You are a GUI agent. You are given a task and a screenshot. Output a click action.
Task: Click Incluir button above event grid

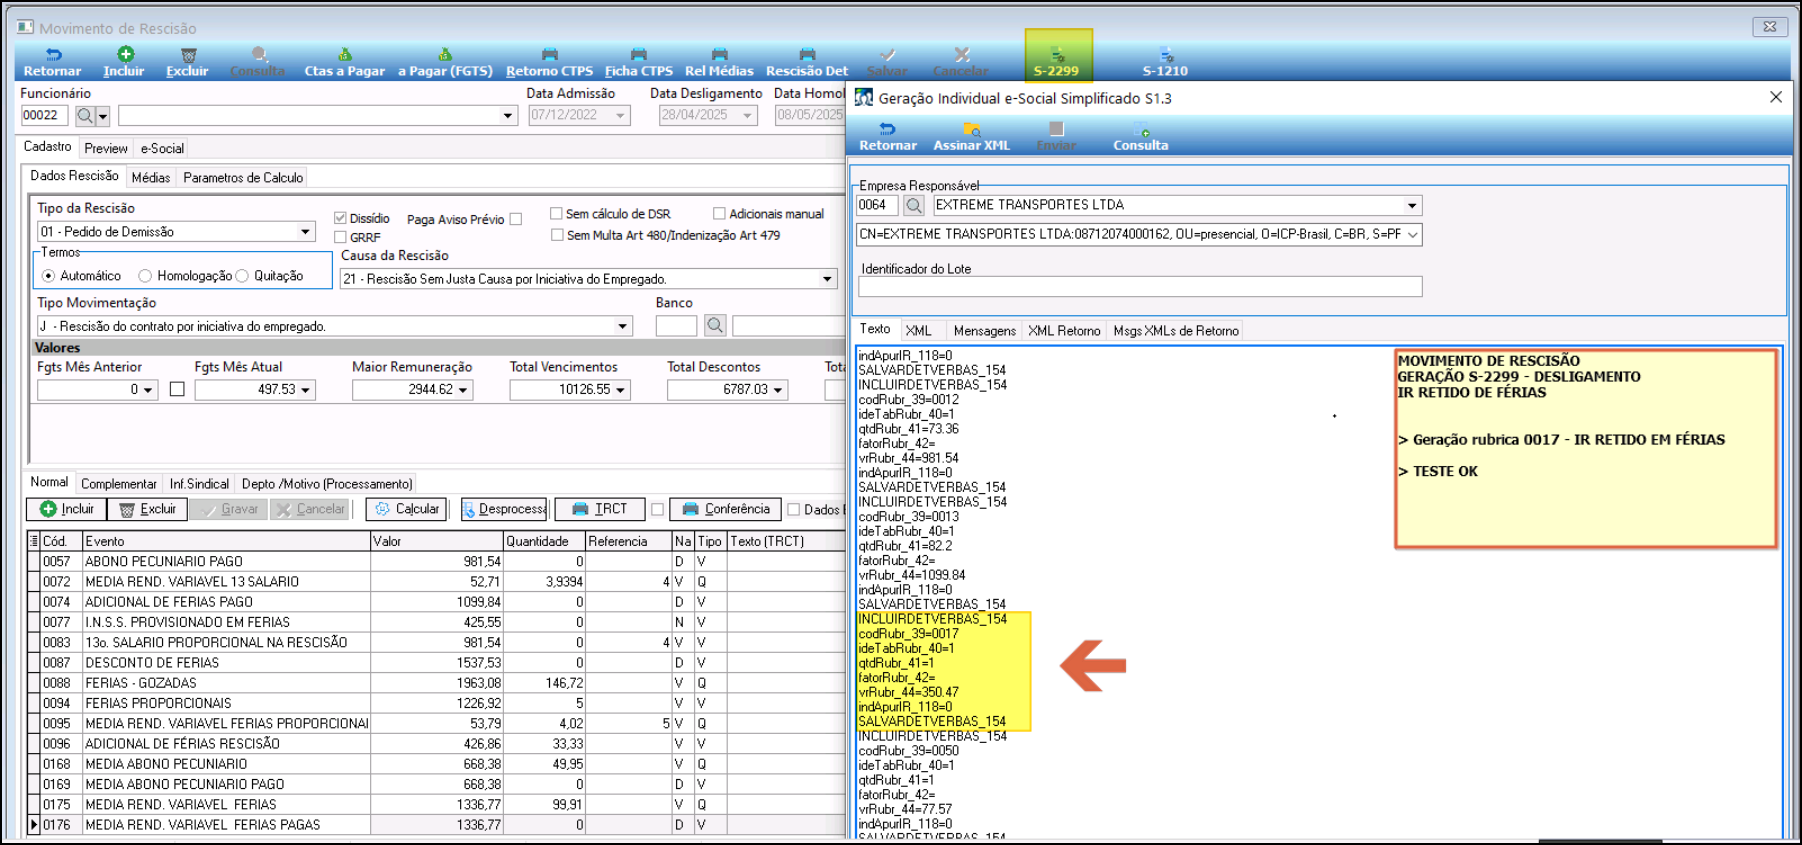(x=66, y=509)
